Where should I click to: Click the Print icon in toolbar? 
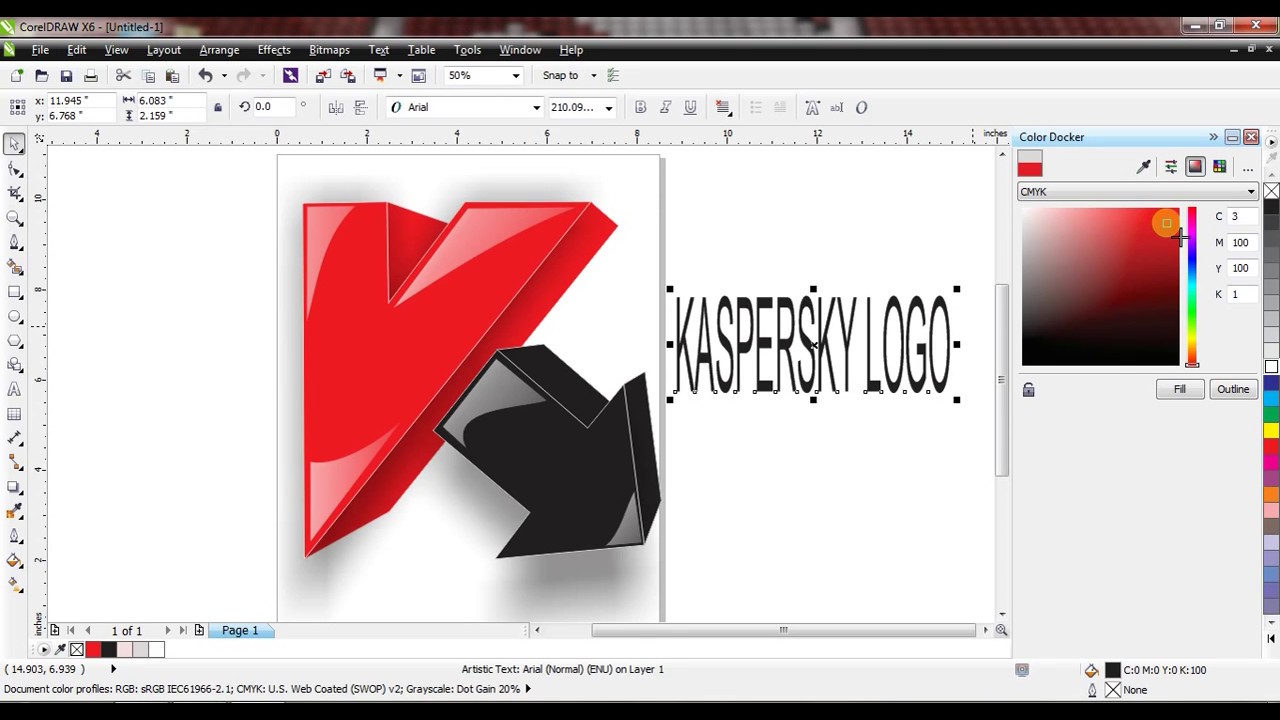point(91,75)
